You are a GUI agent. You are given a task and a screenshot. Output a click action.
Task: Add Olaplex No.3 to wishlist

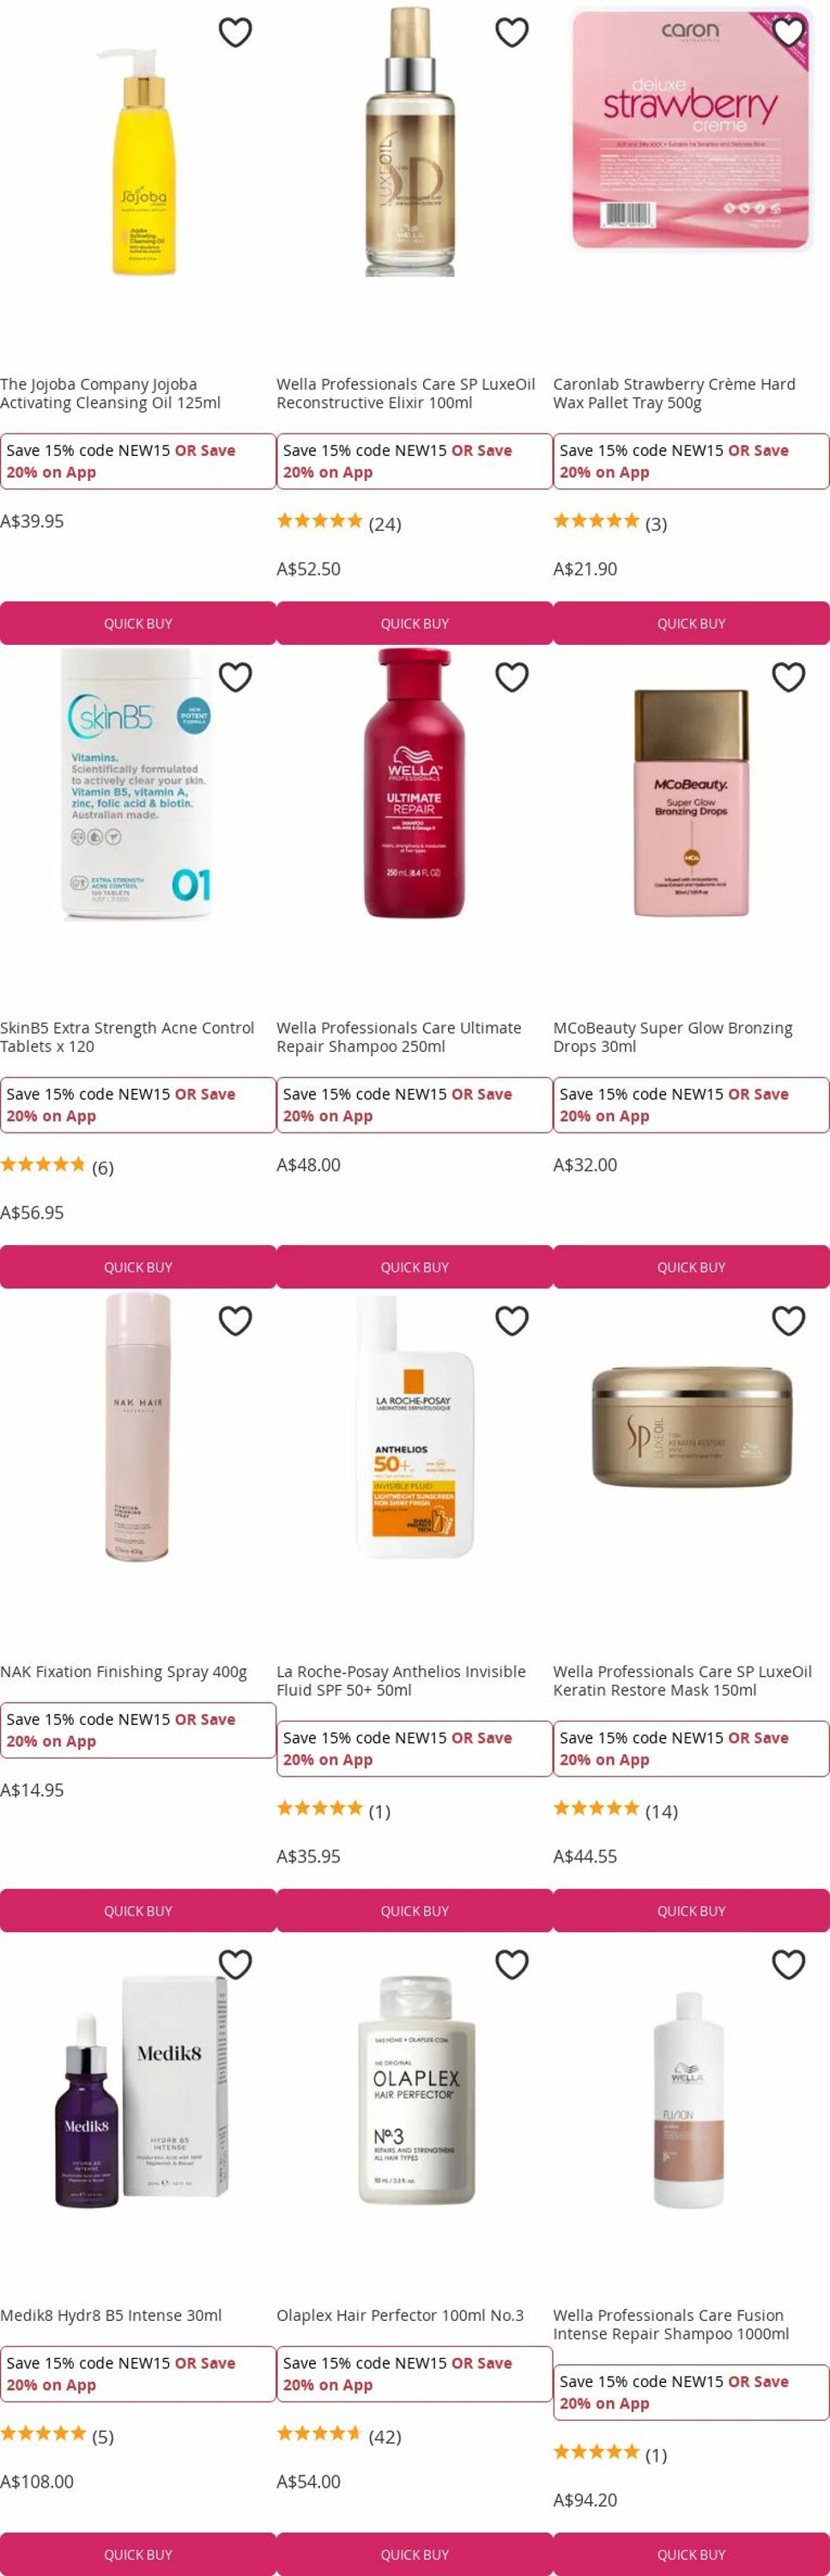(x=512, y=1965)
